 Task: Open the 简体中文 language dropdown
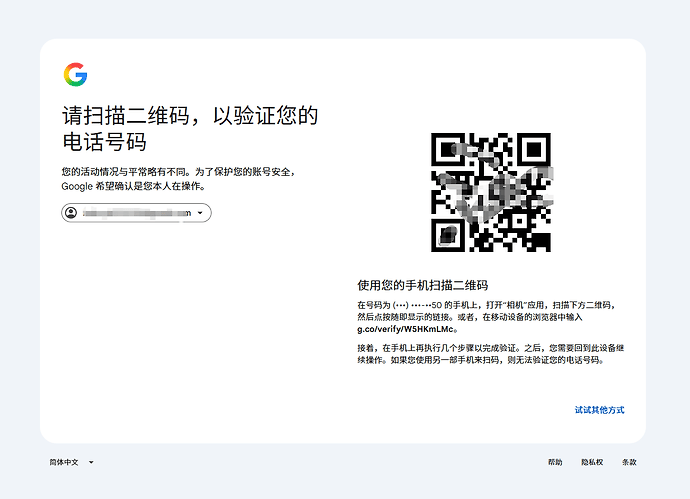coord(71,462)
